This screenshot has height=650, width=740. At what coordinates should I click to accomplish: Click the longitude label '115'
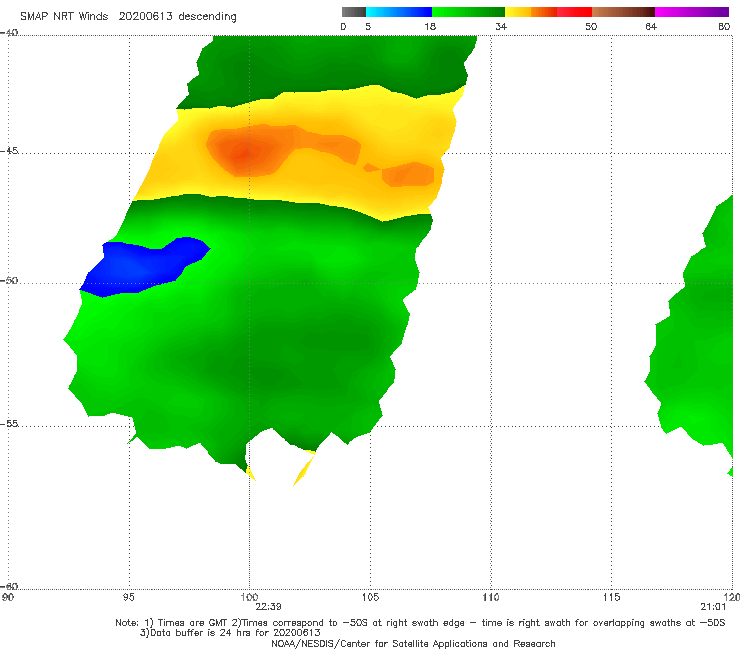coord(611,597)
